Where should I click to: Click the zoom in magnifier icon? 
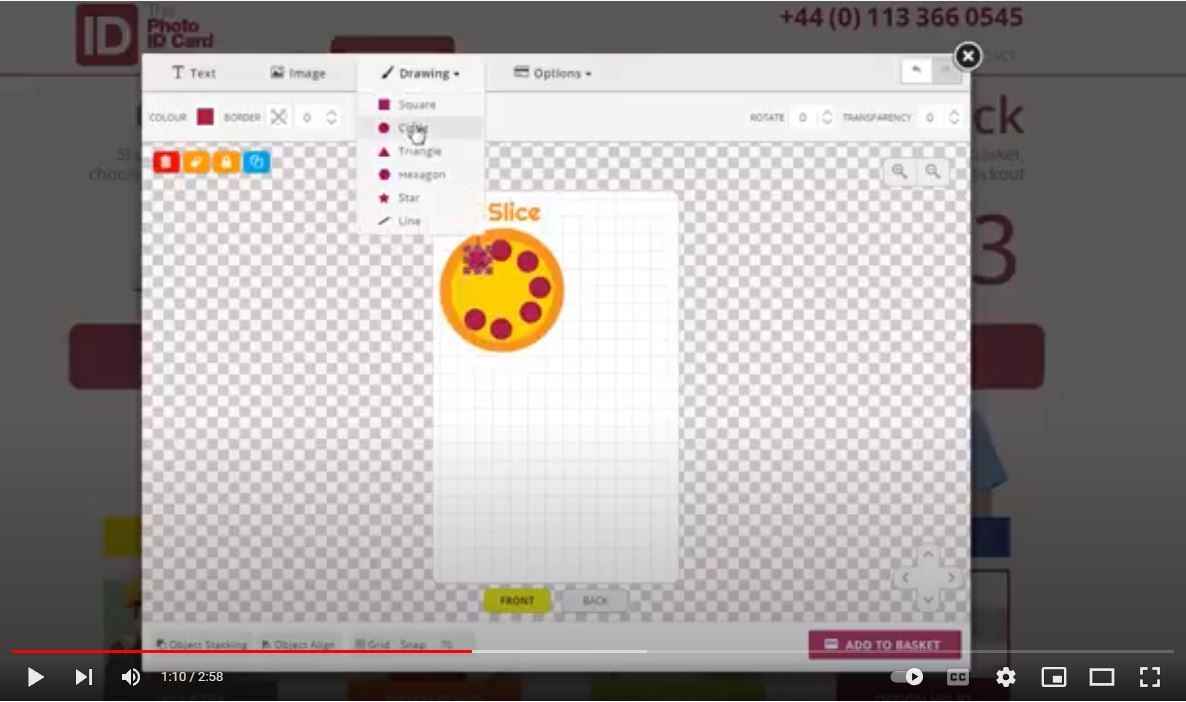tap(899, 171)
